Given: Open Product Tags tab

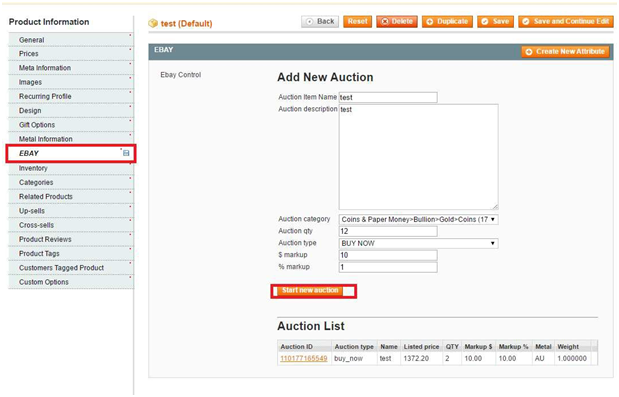Looking at the screenshot, I should 71,253.
